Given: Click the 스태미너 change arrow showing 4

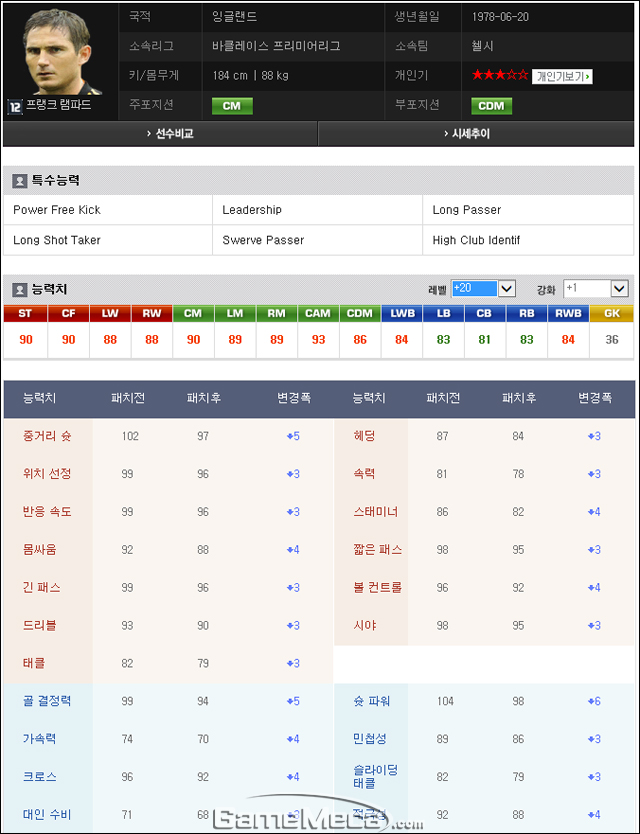Looking at the screenshot, I should [x=594, y=512].
